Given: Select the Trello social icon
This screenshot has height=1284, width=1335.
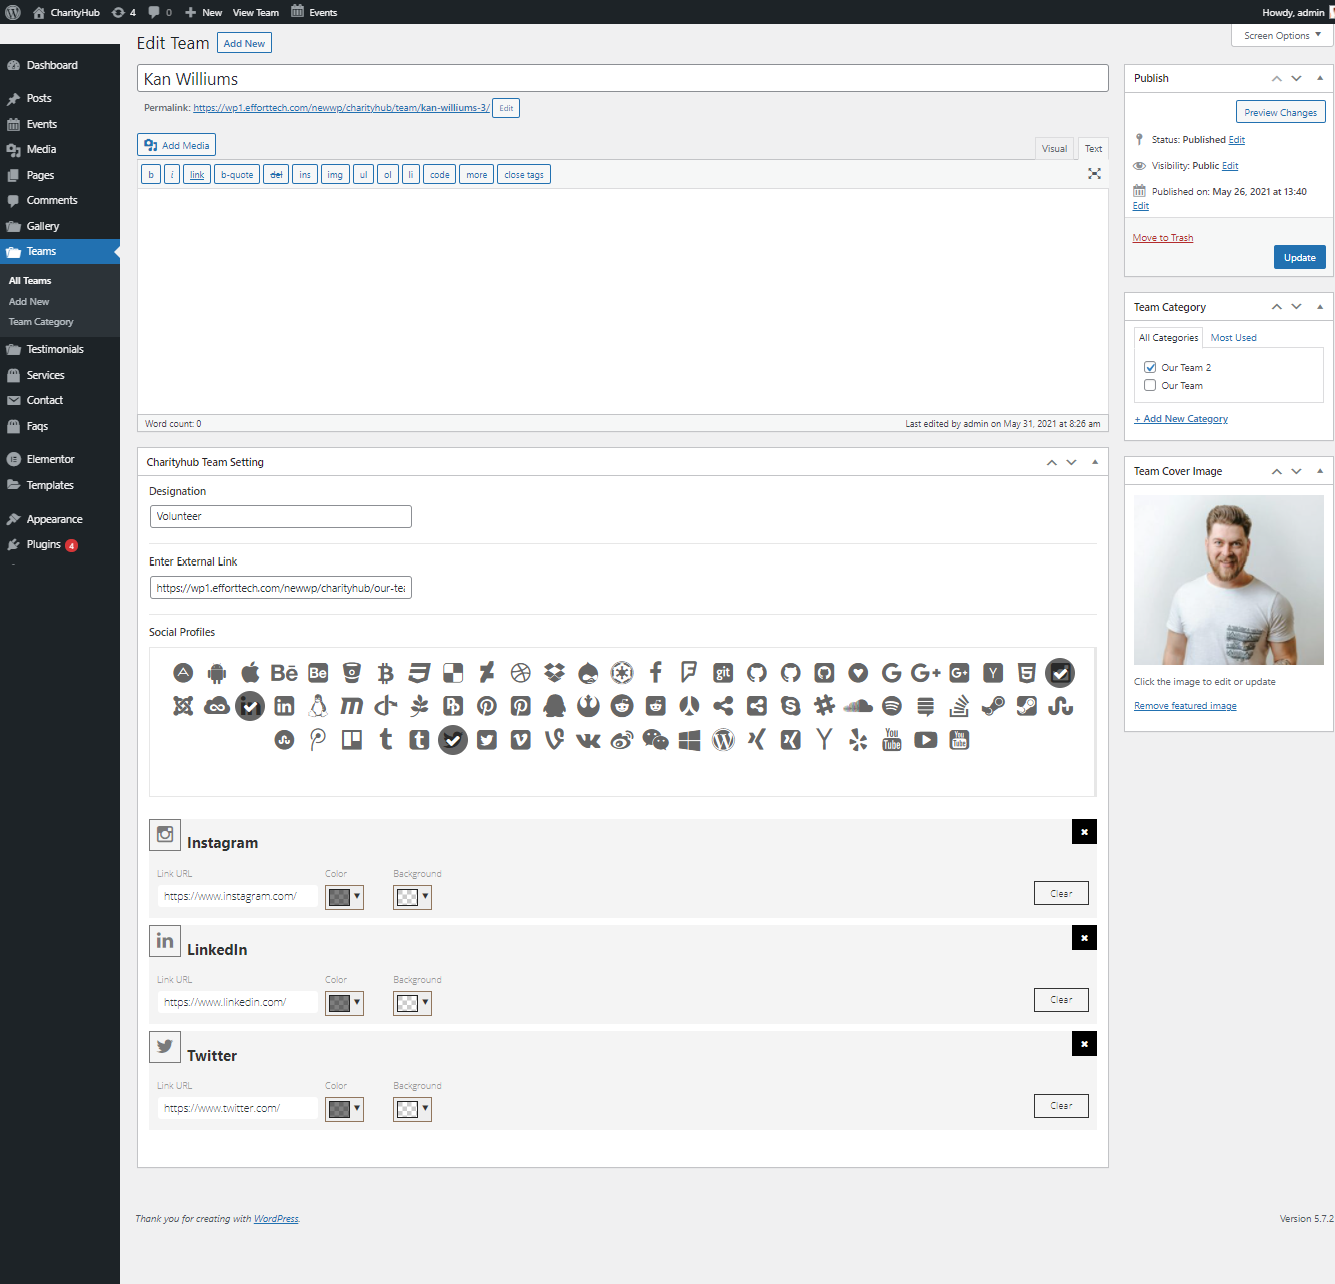Looking at the screenshot, I should pyautogui.click(x=352, y=740).
